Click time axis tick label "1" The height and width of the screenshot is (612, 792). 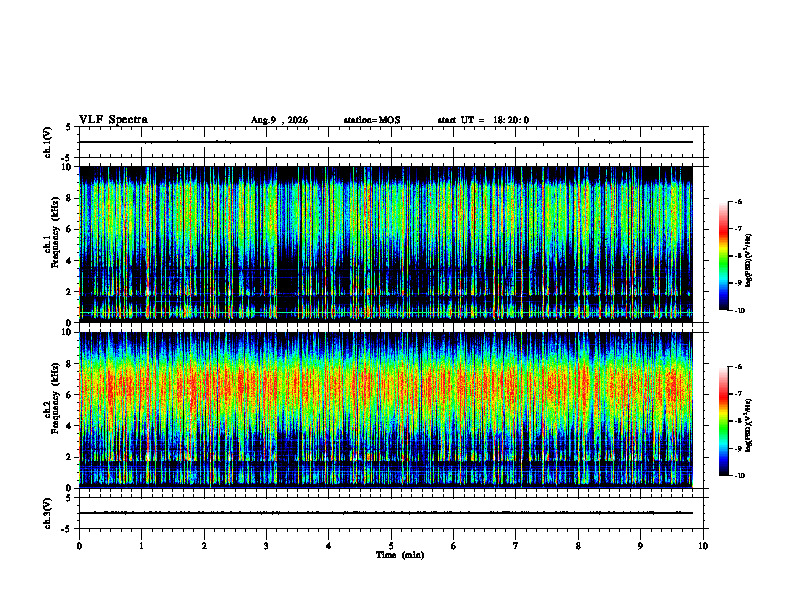[141, 546]
